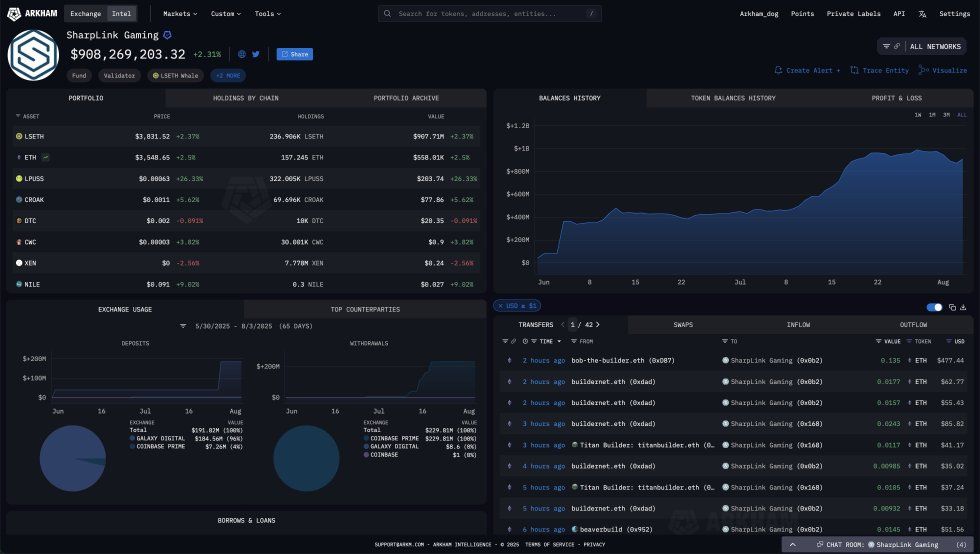Click the link filter icon in transfers header
This screenshot has height=554, width=980.
[x=514, y=341]
